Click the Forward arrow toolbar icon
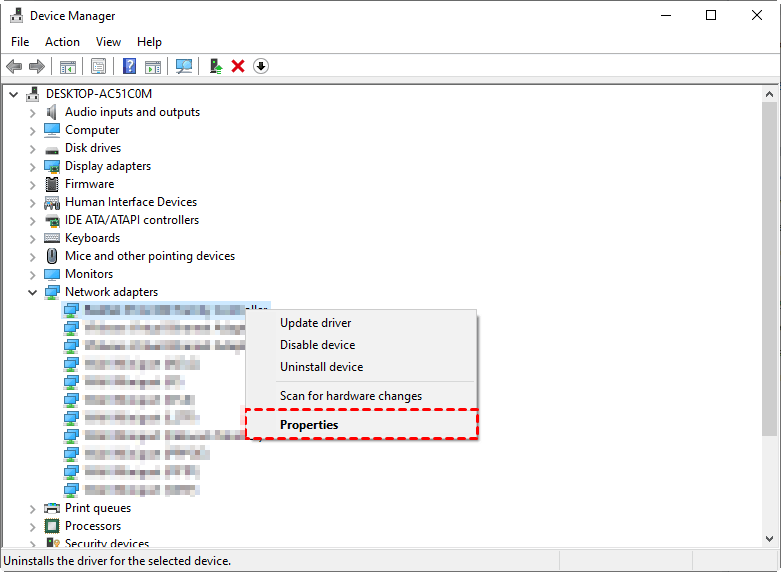This screenshot has height=572, width=781. 37,66
